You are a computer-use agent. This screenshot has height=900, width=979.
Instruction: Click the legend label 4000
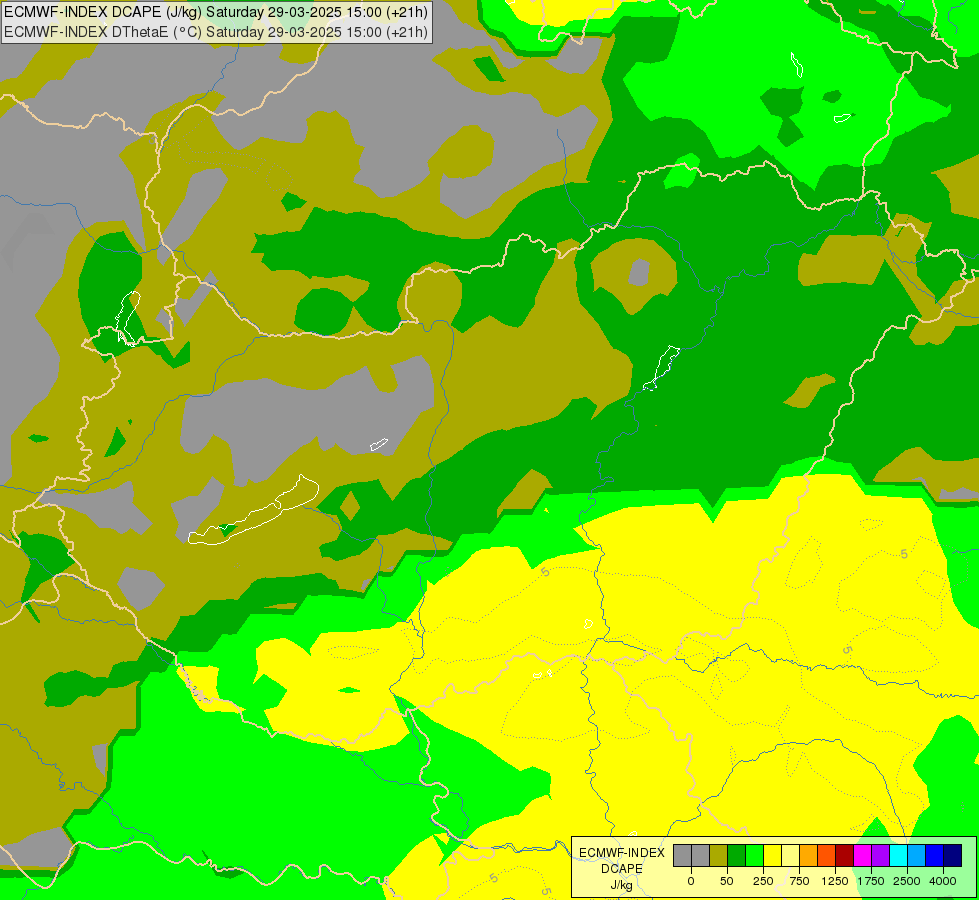pos(943,881)
